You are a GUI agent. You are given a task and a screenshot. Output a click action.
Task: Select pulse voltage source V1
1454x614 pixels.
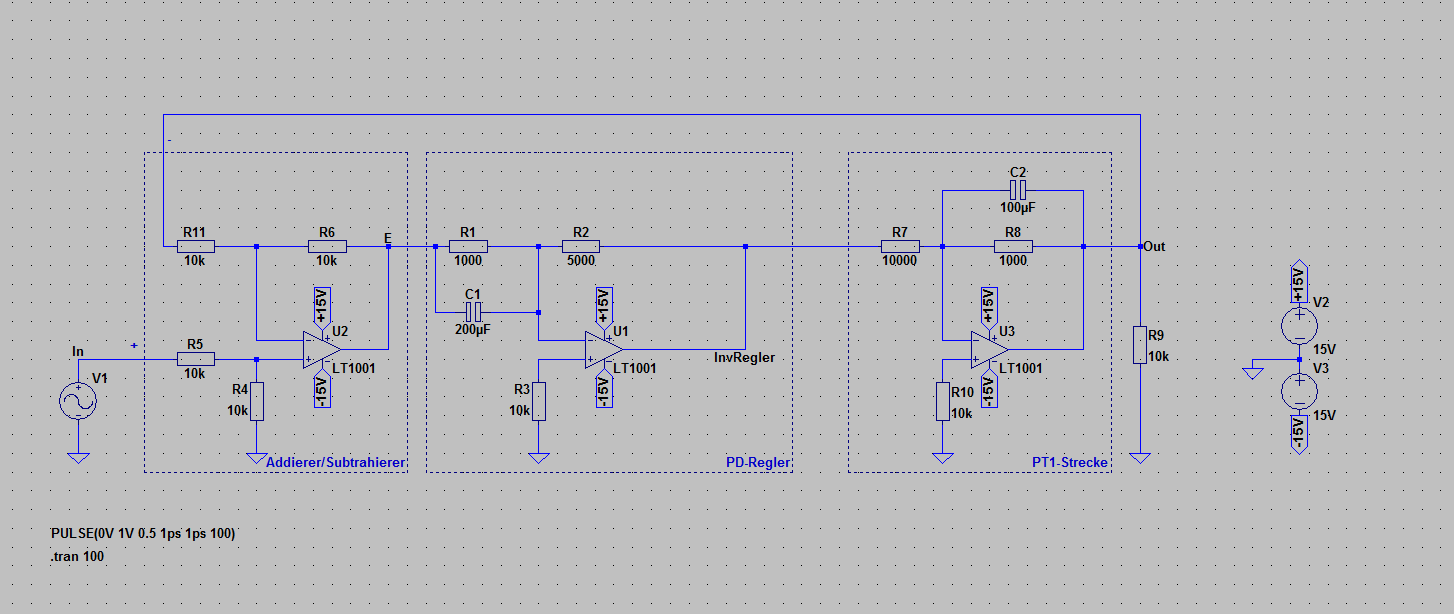(x=79, y=399)
